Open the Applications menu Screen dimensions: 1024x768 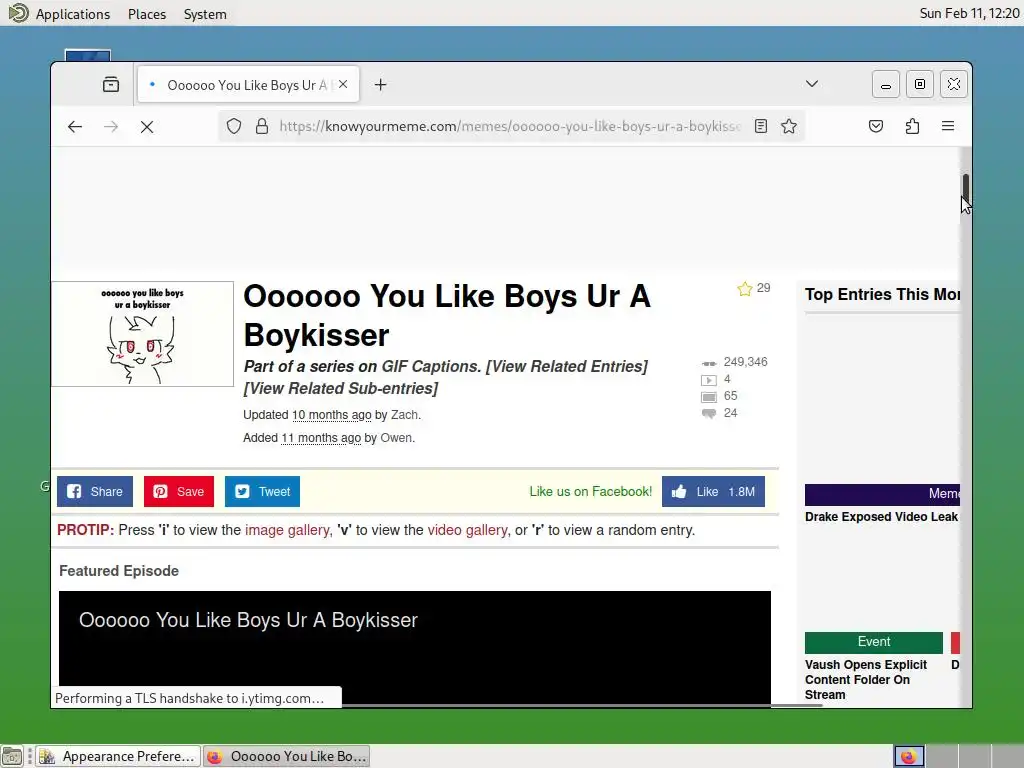click(72, 14)
